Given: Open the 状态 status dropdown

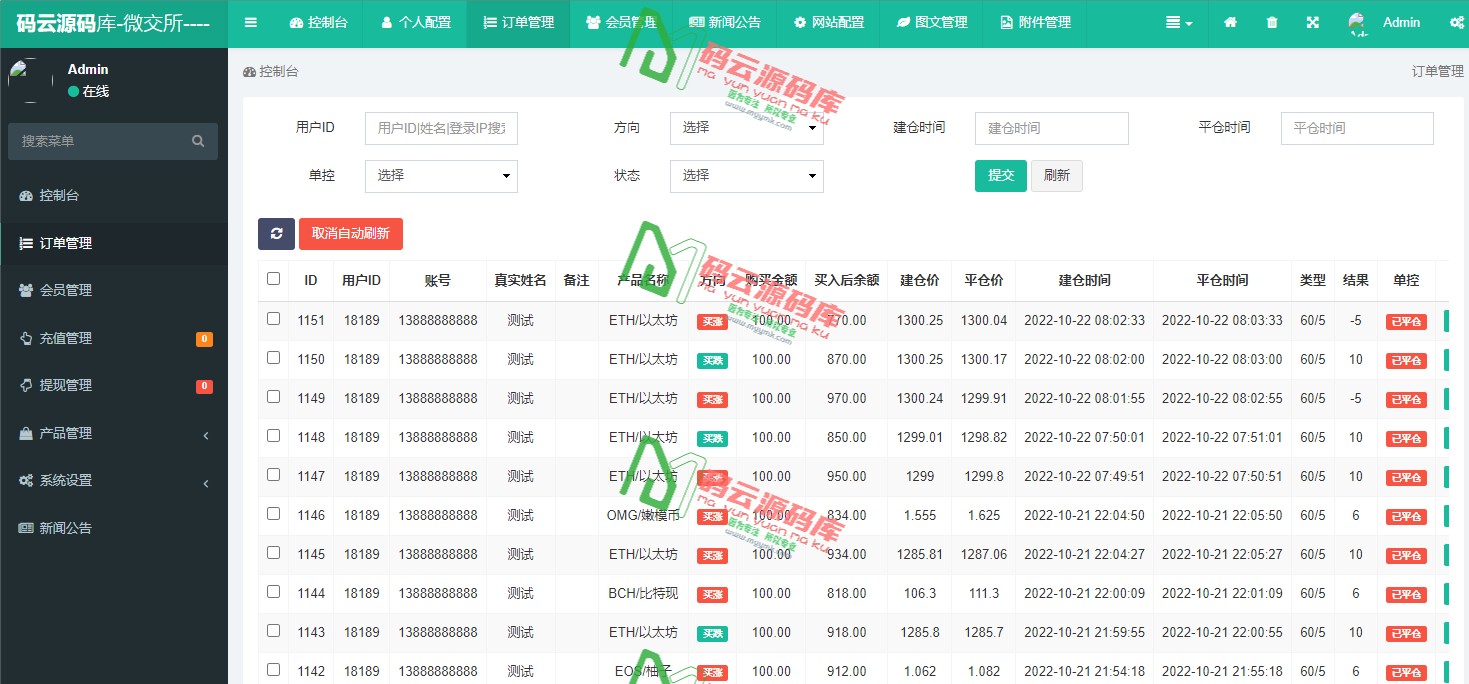Looking at the screenshot, I should click(x=745, y=176).
